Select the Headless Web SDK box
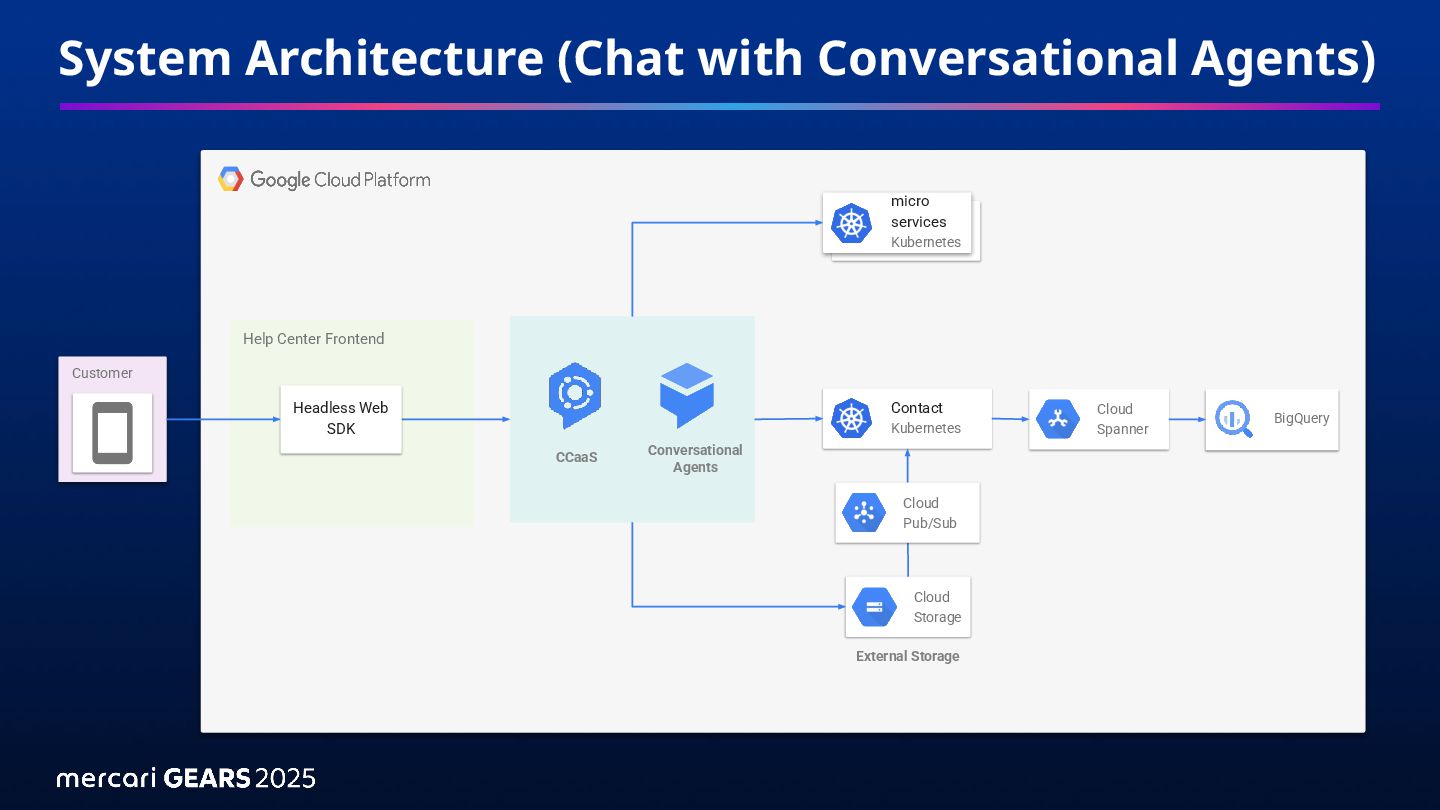 pos(341,419)
